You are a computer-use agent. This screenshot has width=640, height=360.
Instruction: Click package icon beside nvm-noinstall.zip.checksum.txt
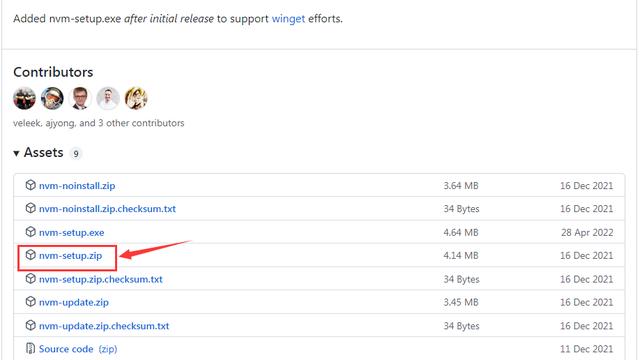[31, 208]
